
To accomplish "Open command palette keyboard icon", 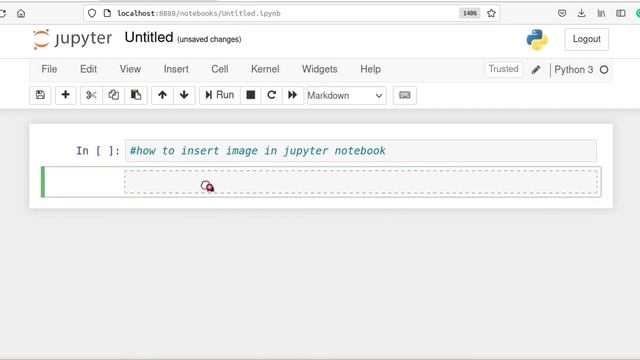I will [x=404, y=95].
